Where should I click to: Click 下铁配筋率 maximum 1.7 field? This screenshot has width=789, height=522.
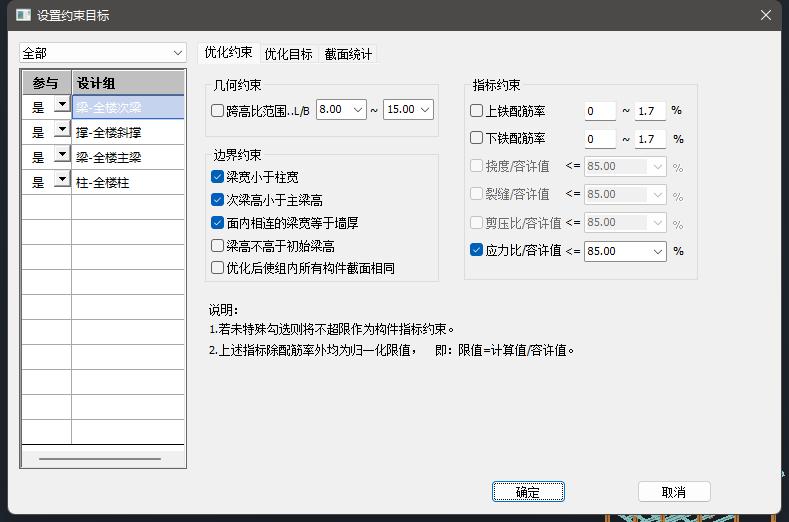[x=651, y=139]
